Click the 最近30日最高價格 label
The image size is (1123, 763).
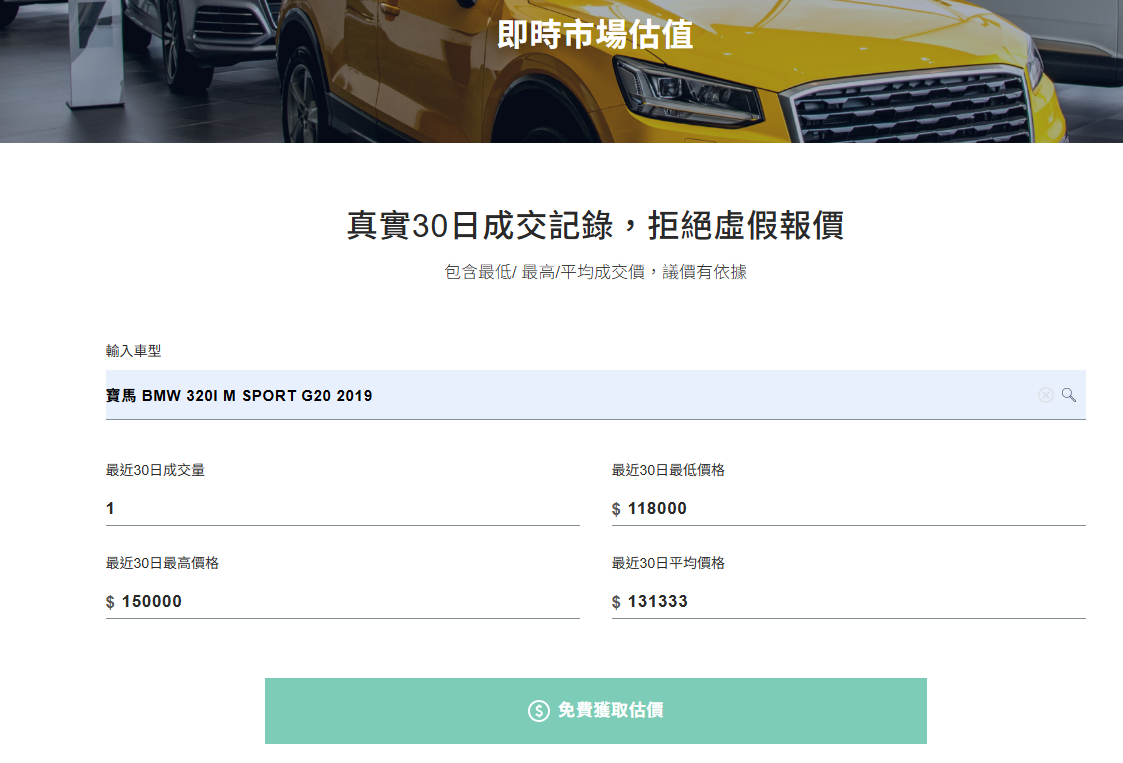pos(162,563)
